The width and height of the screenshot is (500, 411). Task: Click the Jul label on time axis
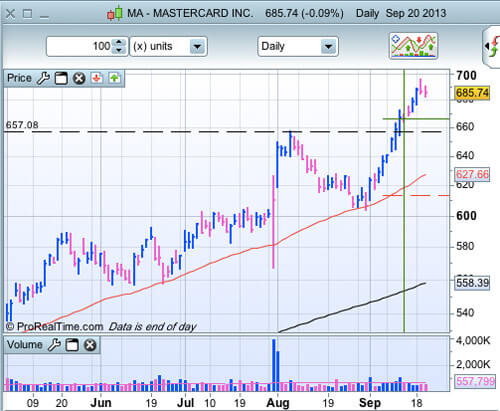click(x=185, y=403)
